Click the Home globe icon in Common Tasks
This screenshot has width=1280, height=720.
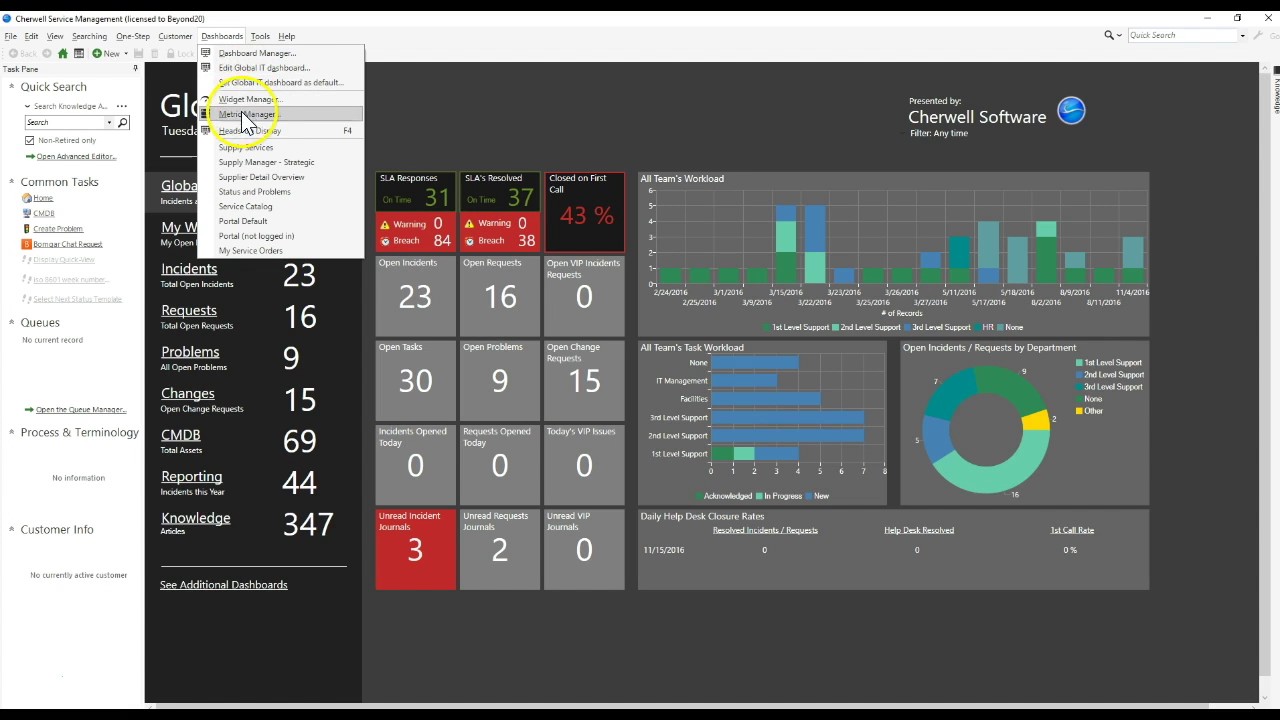point(27,198)
